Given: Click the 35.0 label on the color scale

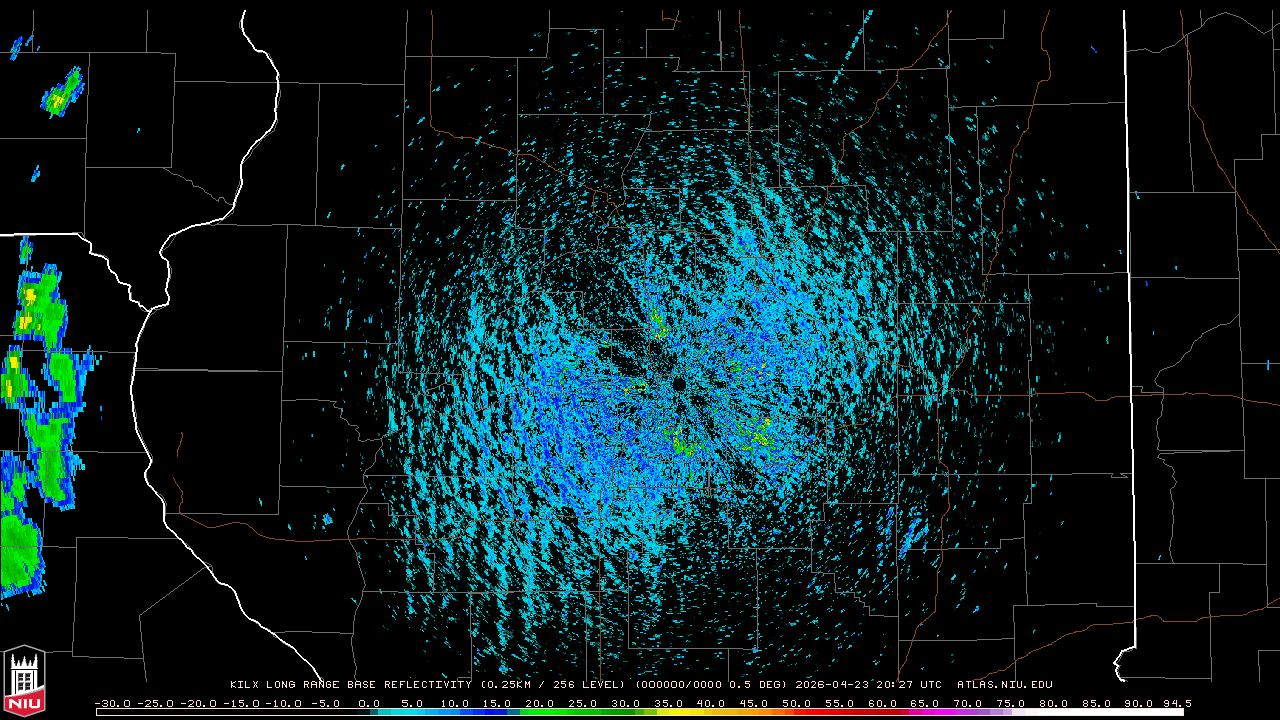Looking at the screenshot, I should coord(669,703).
